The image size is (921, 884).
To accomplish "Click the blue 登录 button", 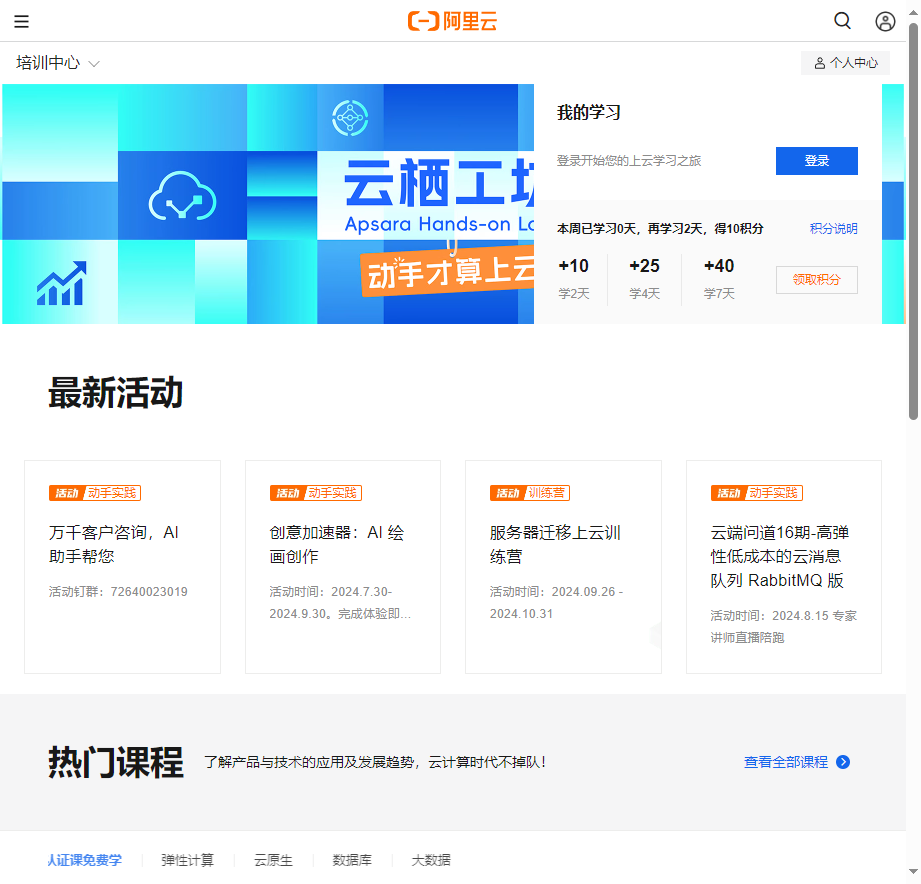I will tap(816, 161).
